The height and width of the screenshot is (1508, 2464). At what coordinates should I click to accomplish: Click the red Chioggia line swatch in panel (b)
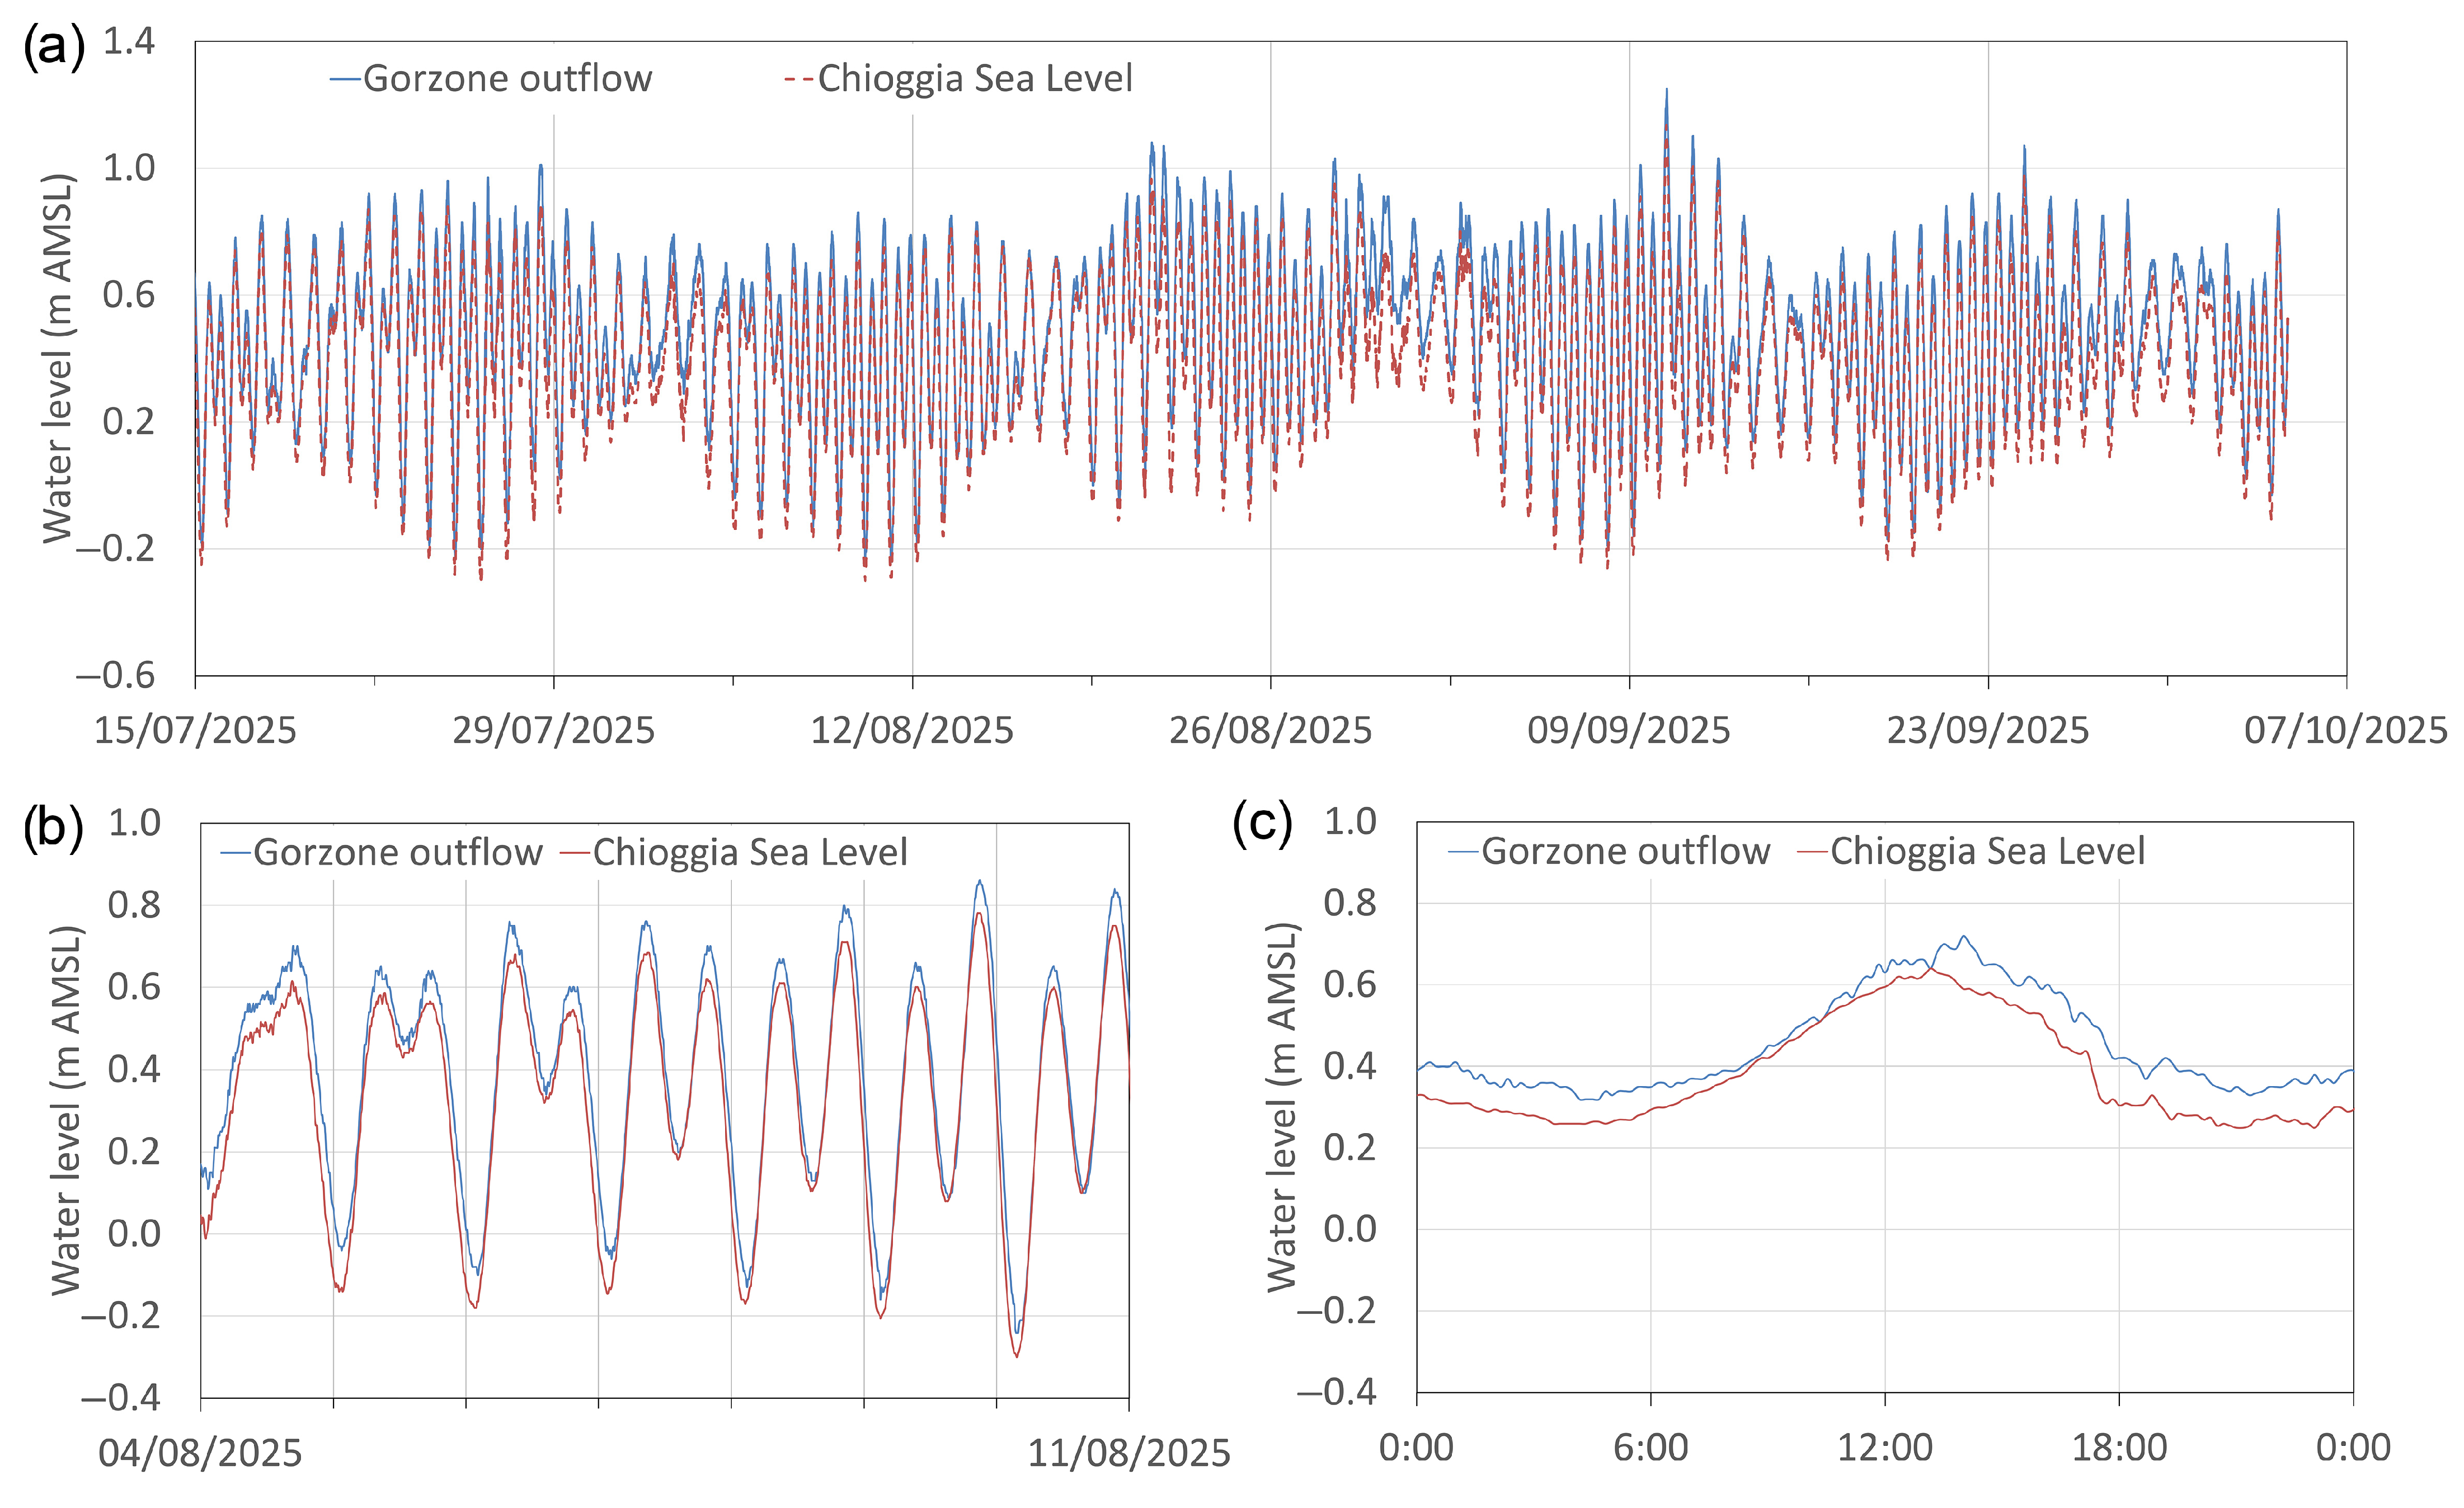[575, 853]
